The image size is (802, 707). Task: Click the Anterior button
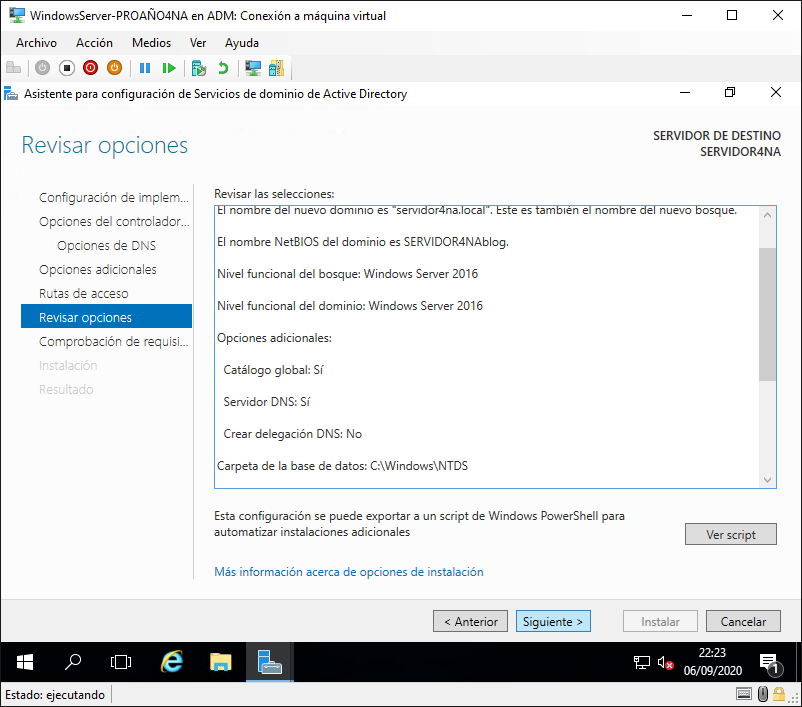click(x=470, y=621)
